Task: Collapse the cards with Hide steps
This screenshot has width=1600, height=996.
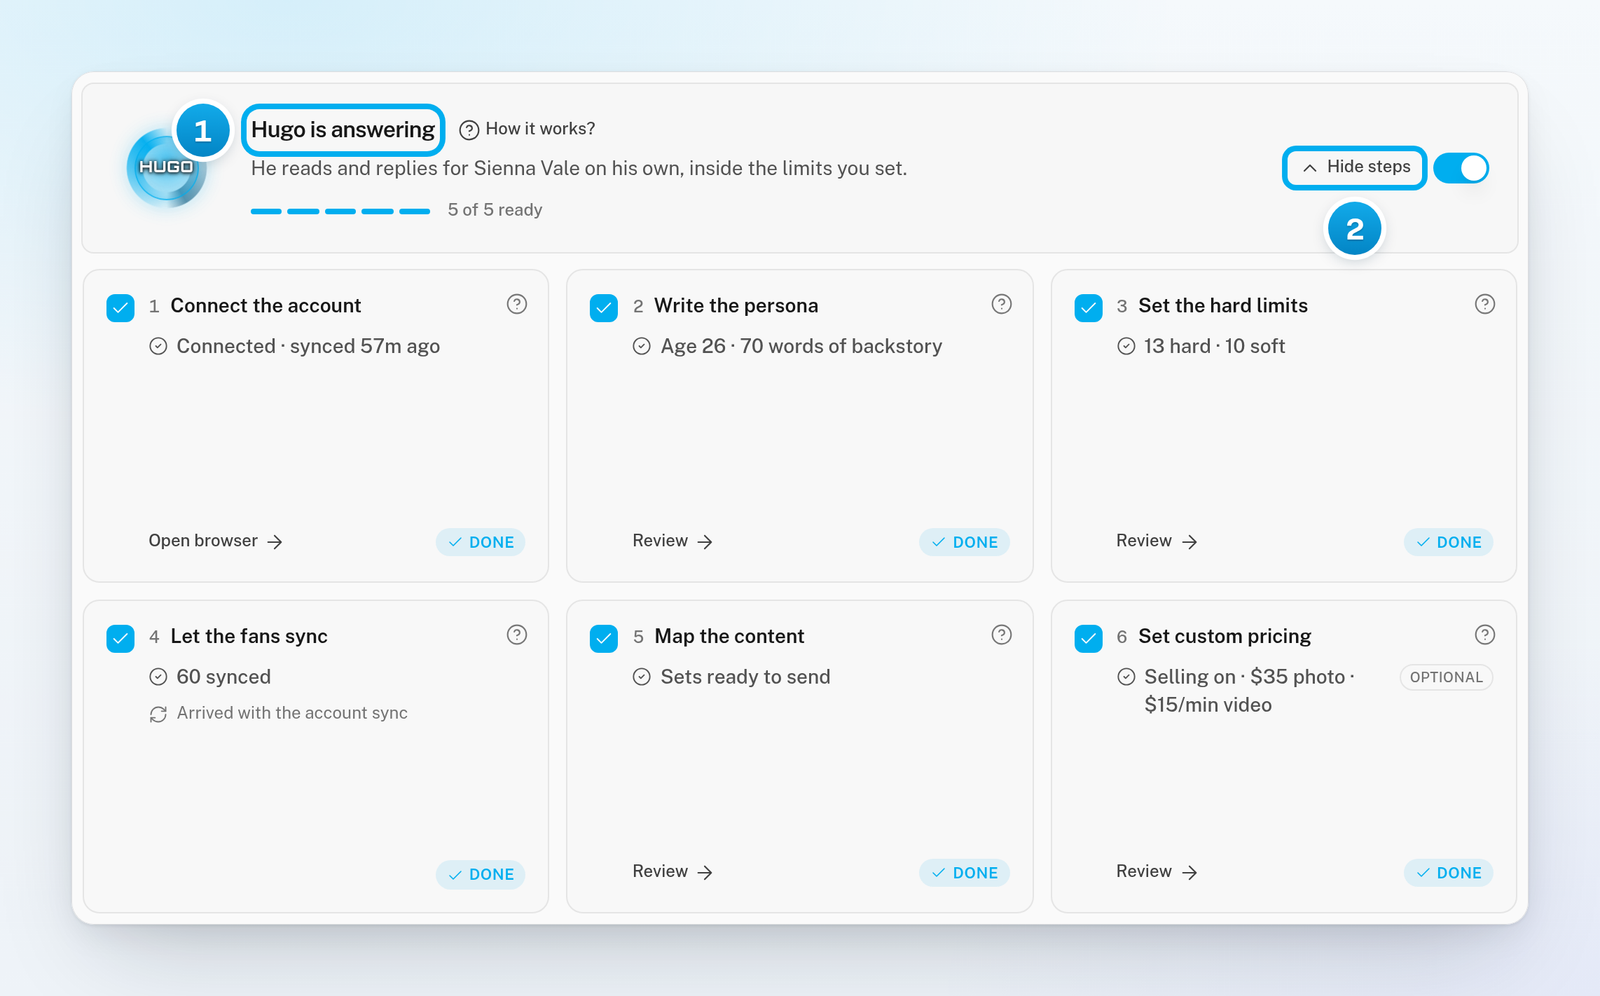Action: (x=1355, y=167)
